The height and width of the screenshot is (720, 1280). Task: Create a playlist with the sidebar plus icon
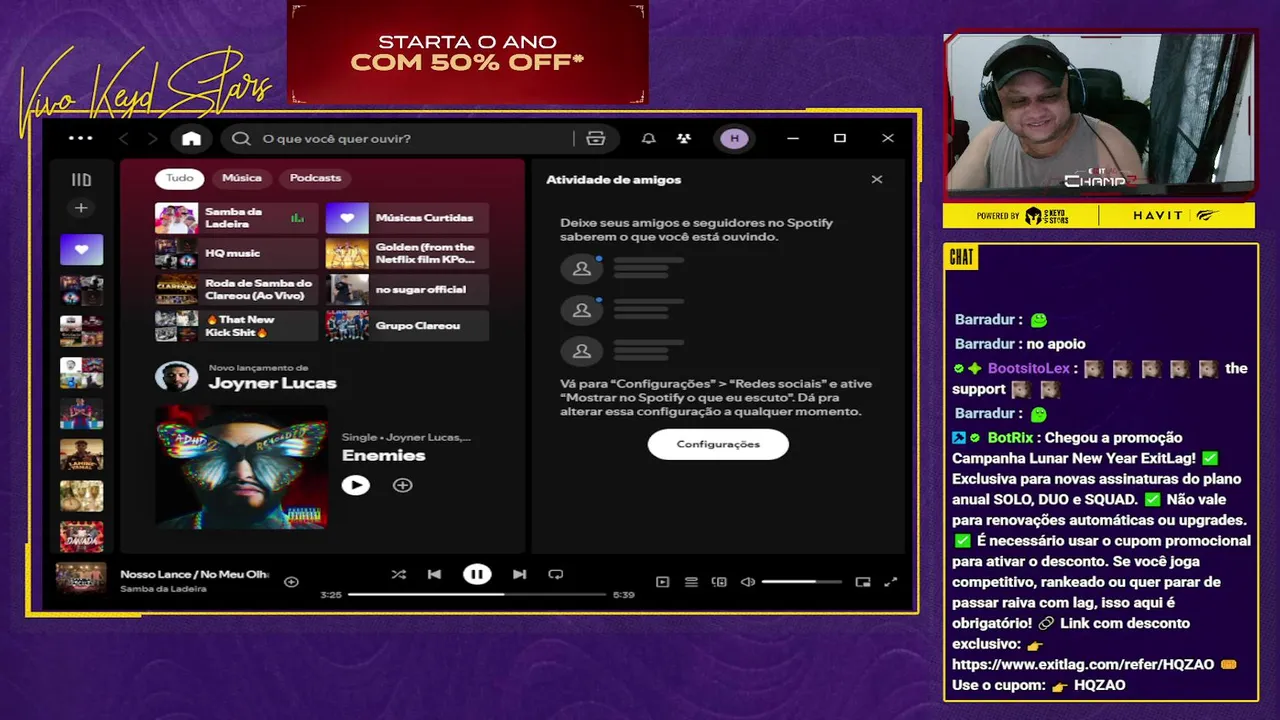point(81,208)
